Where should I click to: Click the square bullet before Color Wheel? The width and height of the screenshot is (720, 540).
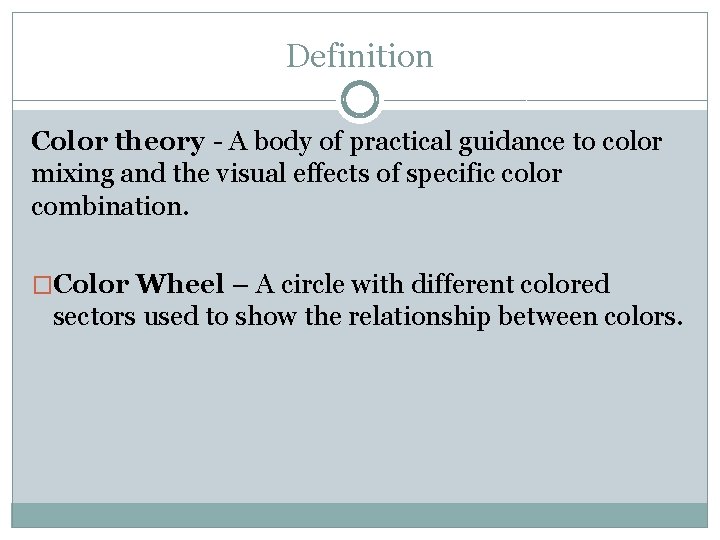coord(42,285)
